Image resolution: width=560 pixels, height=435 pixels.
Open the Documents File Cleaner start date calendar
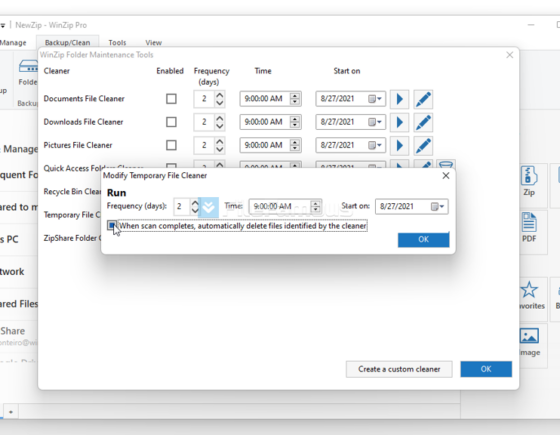(375, 99)
